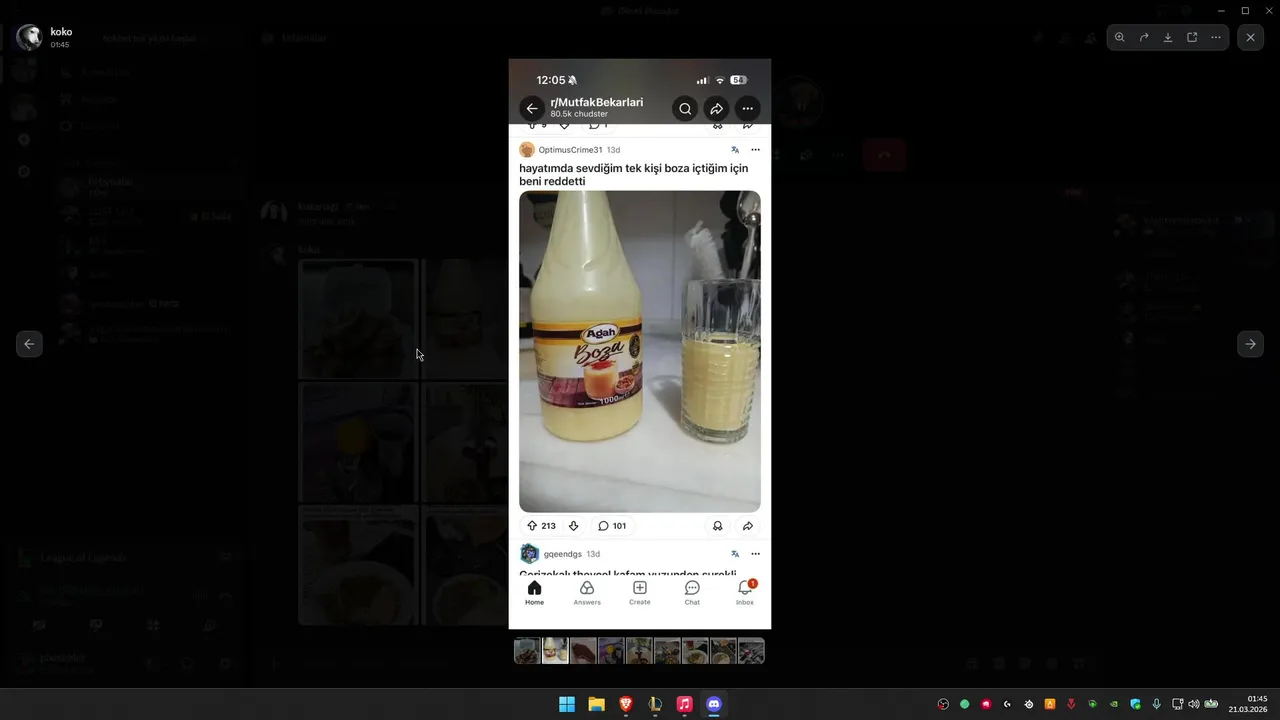Click the enlarged Reddit boza screenshot
This screenshot has width=1280, height=720.
[640, 344]
